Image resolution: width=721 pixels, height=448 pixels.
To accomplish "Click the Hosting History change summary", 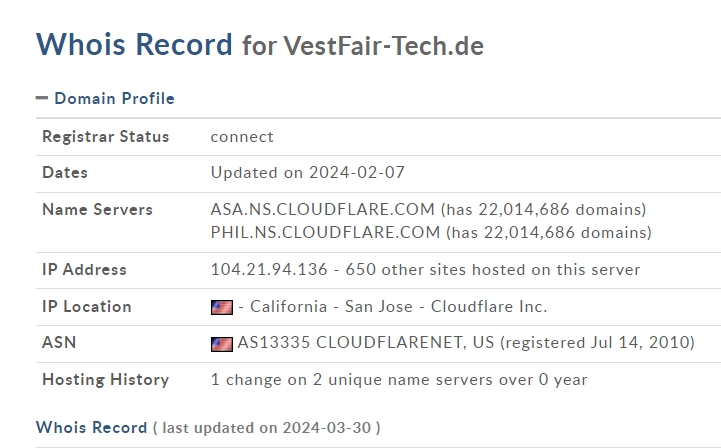I will pyautogui.click(x=399, y=379).
